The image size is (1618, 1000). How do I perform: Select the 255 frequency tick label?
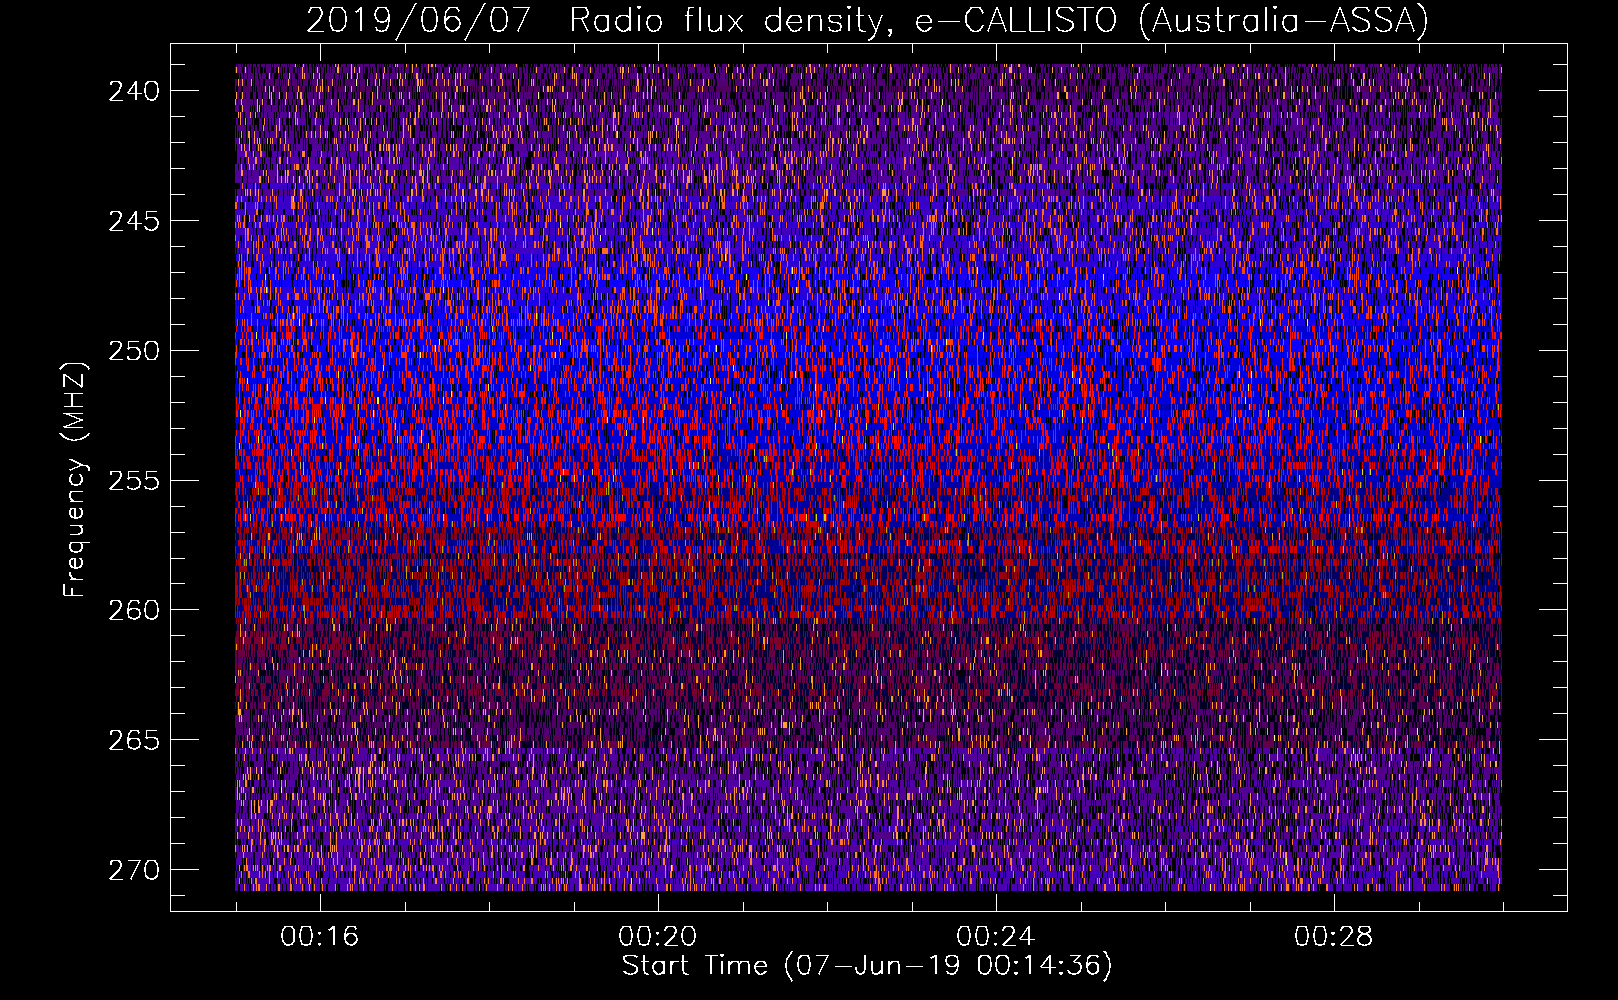(133, 481)
